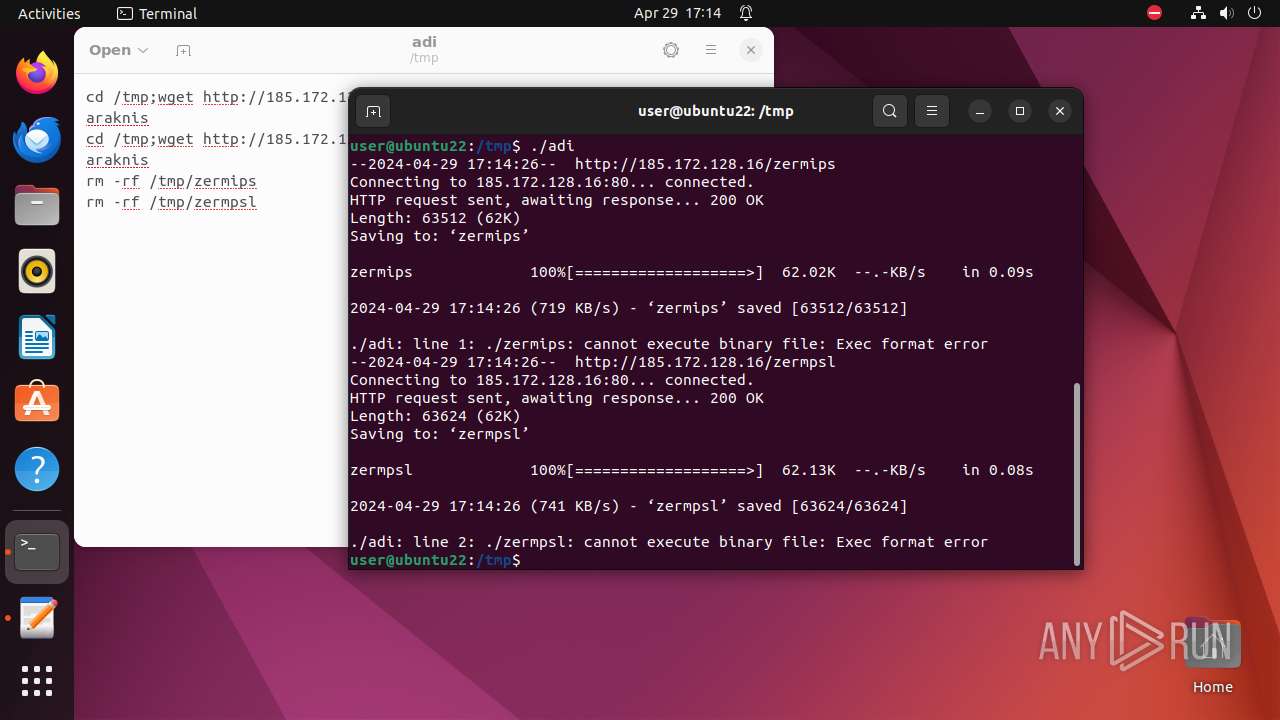Image resolution: width=1280 pixels, height=720 pixels.
Task: Open the network status icon in the top bar
Action: [1199, 13]
